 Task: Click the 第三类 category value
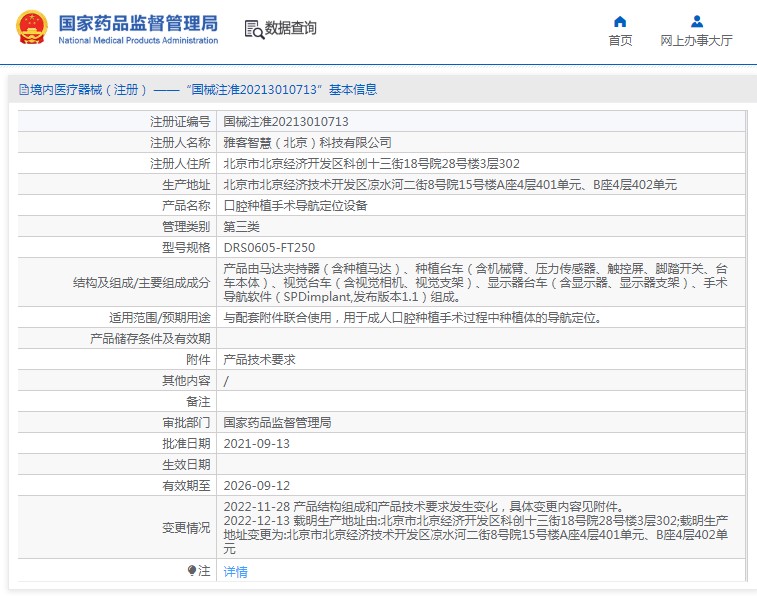[241, 227]
